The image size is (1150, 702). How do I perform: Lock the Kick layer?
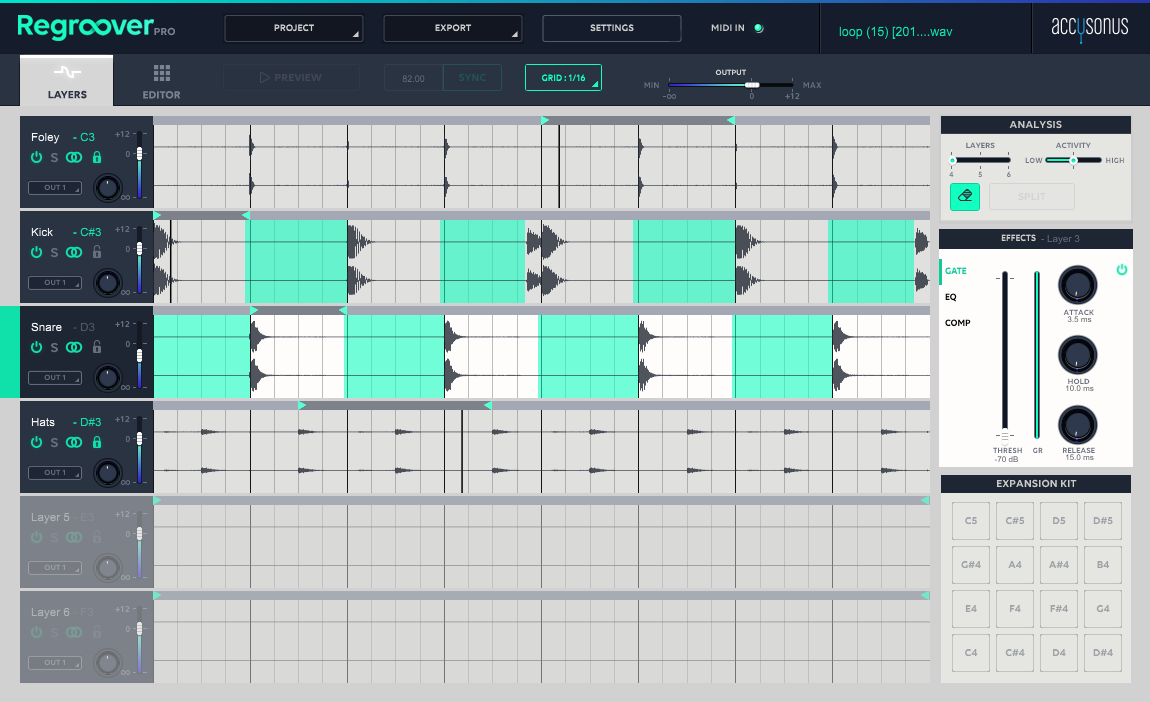(97, 252)
